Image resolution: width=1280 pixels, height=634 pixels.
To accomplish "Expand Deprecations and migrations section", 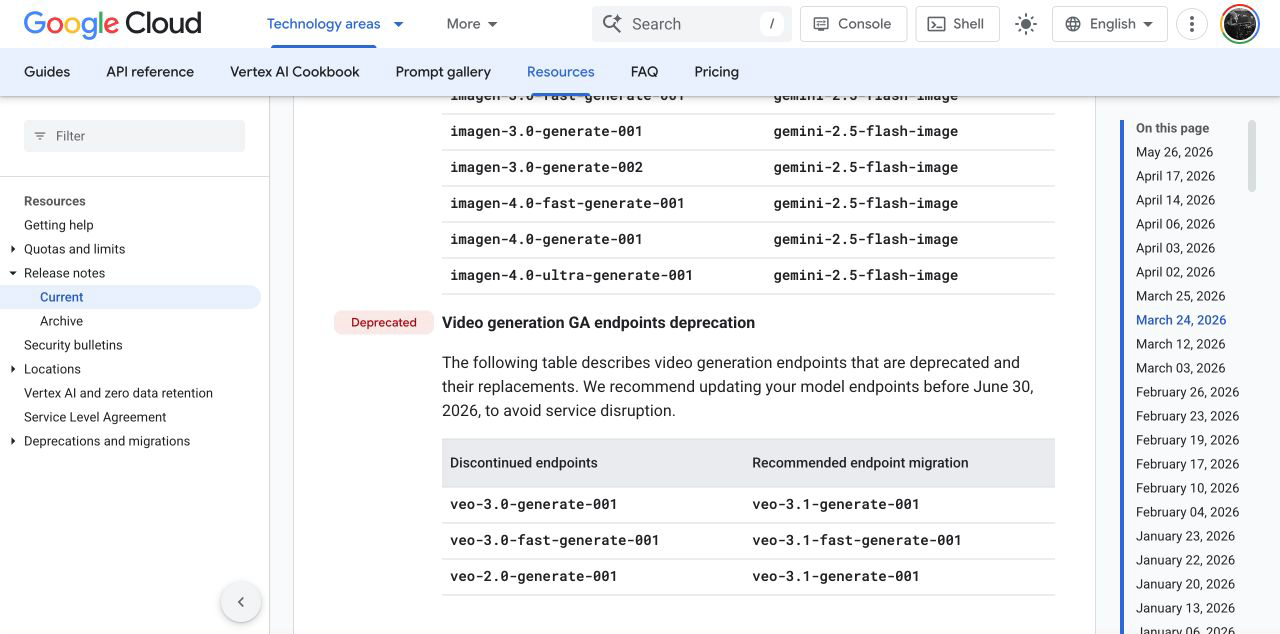I will point(13,441).
